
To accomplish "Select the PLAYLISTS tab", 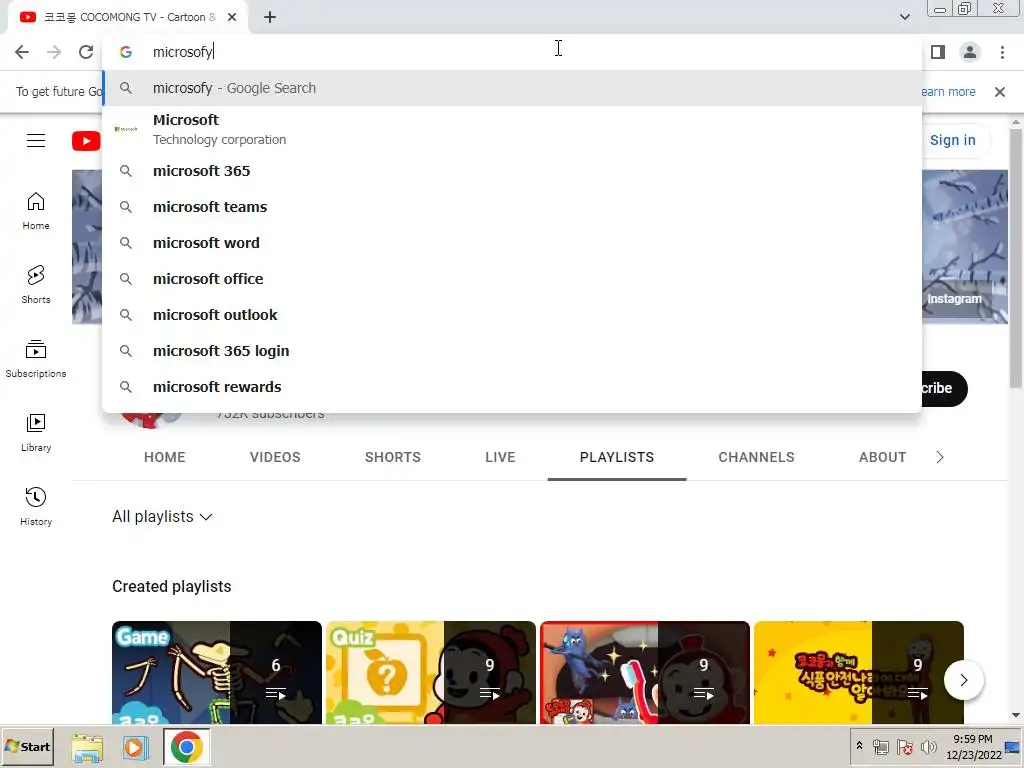I will (616, 457).
